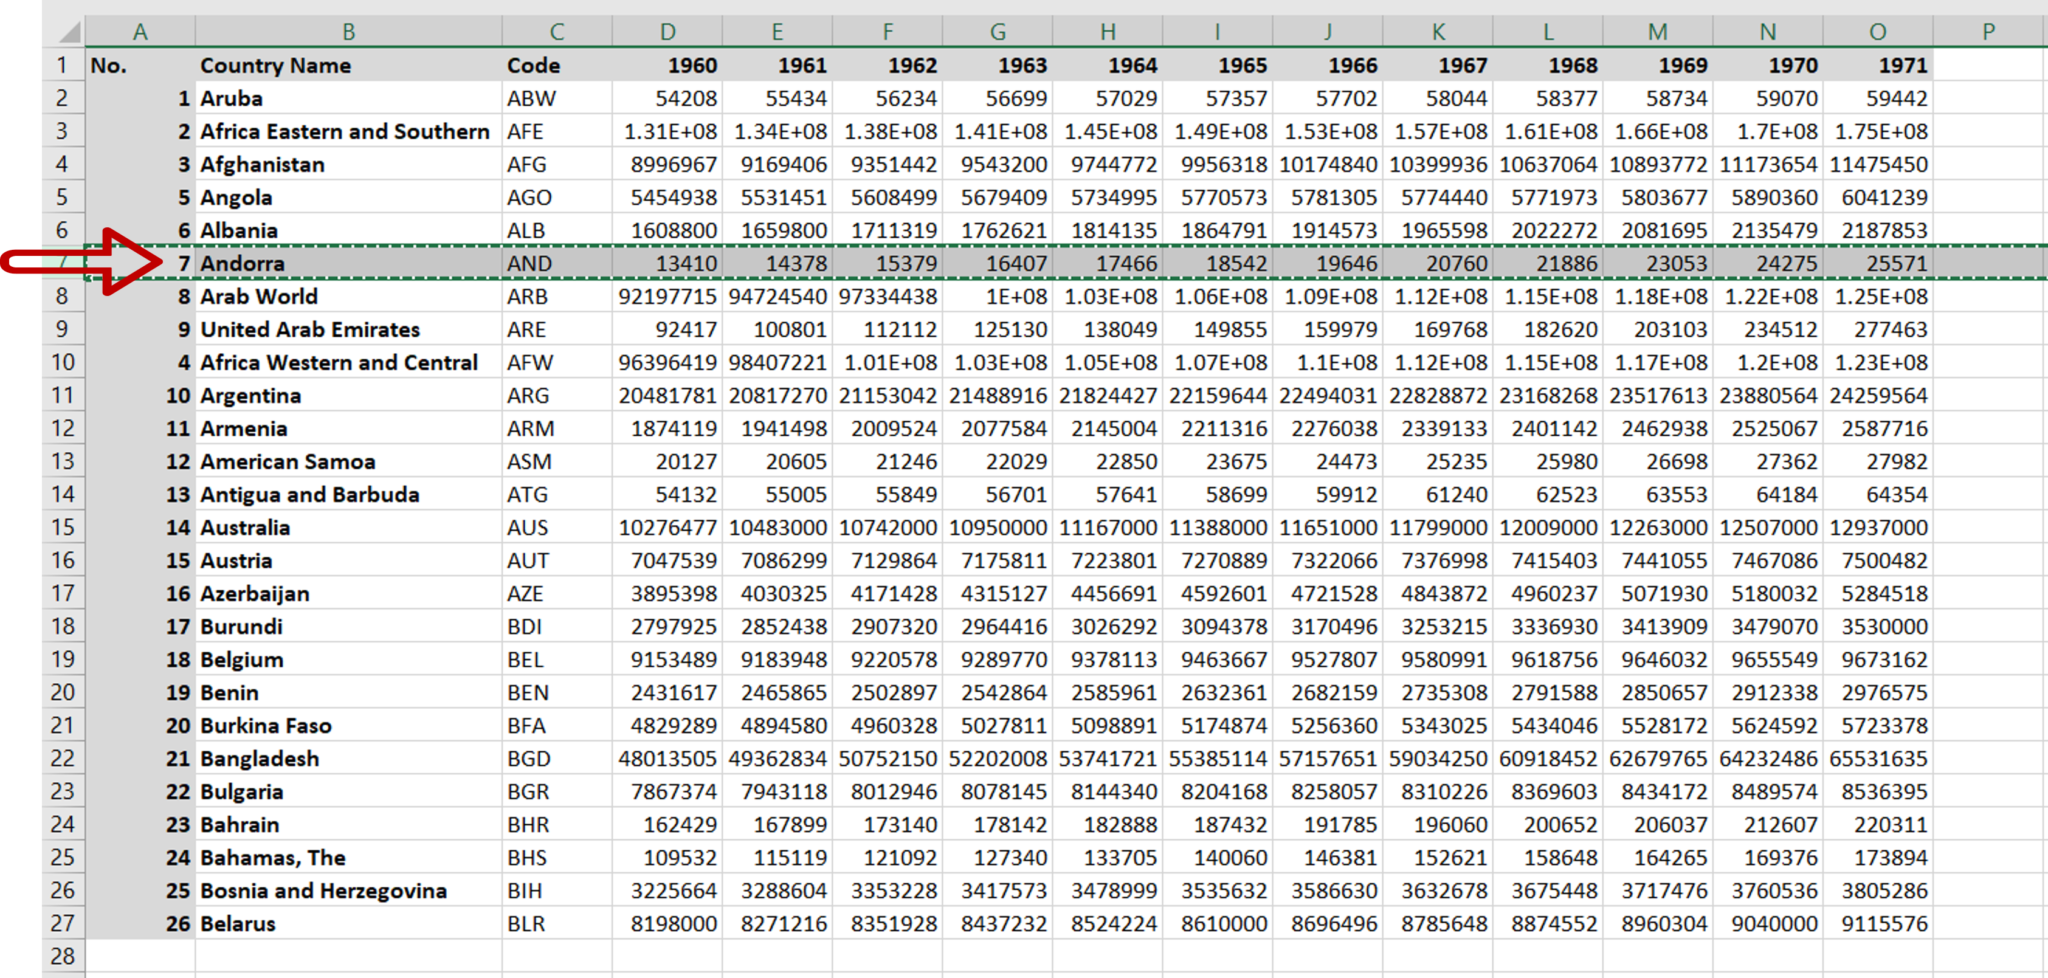The image size is (2048, 978).
Task: Select the Code column header C
Action: pyautogui.click(x=557, y=31)
